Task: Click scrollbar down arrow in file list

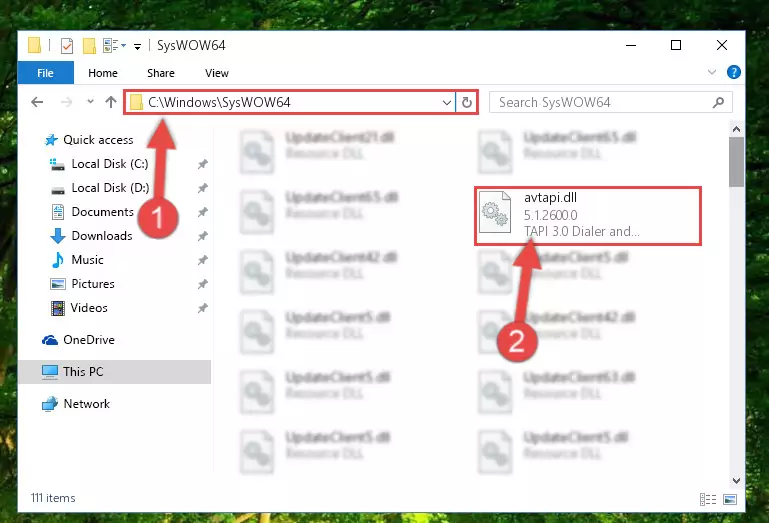Action: [736, 481]
